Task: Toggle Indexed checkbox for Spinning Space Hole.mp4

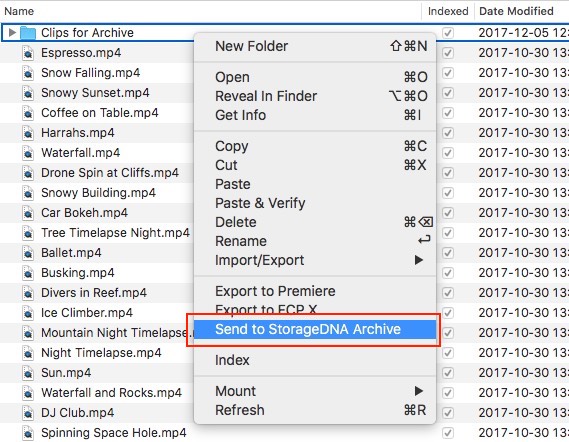Action: tap(448, 433)
